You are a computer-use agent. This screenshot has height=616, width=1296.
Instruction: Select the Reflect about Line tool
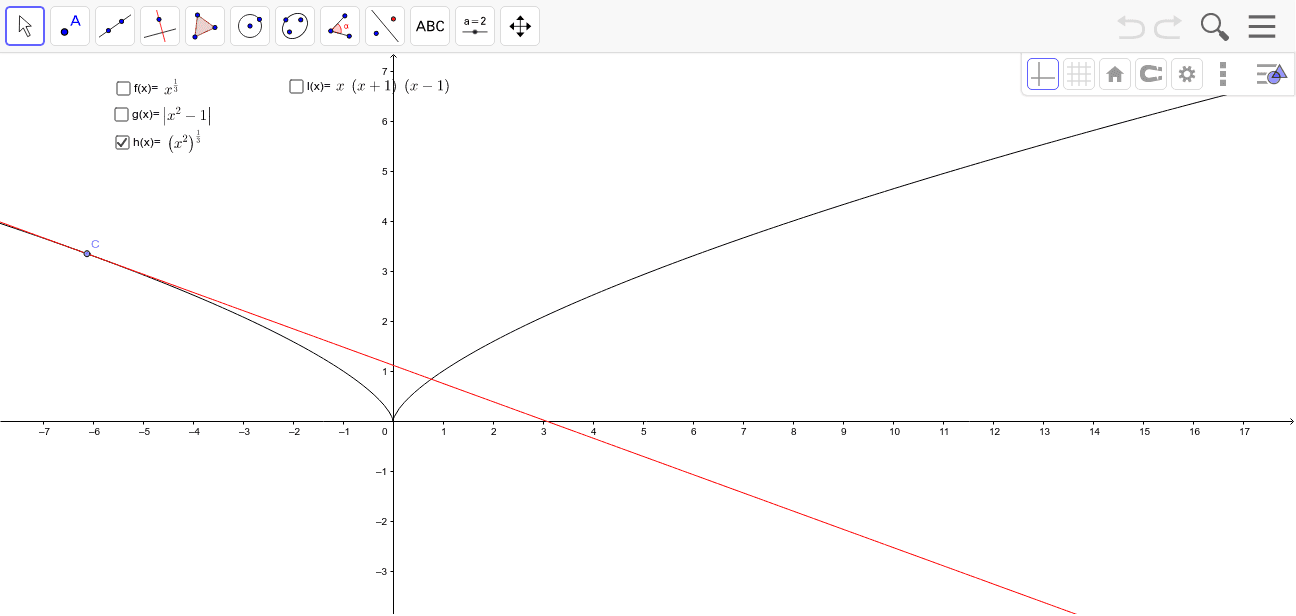(385, 26)
